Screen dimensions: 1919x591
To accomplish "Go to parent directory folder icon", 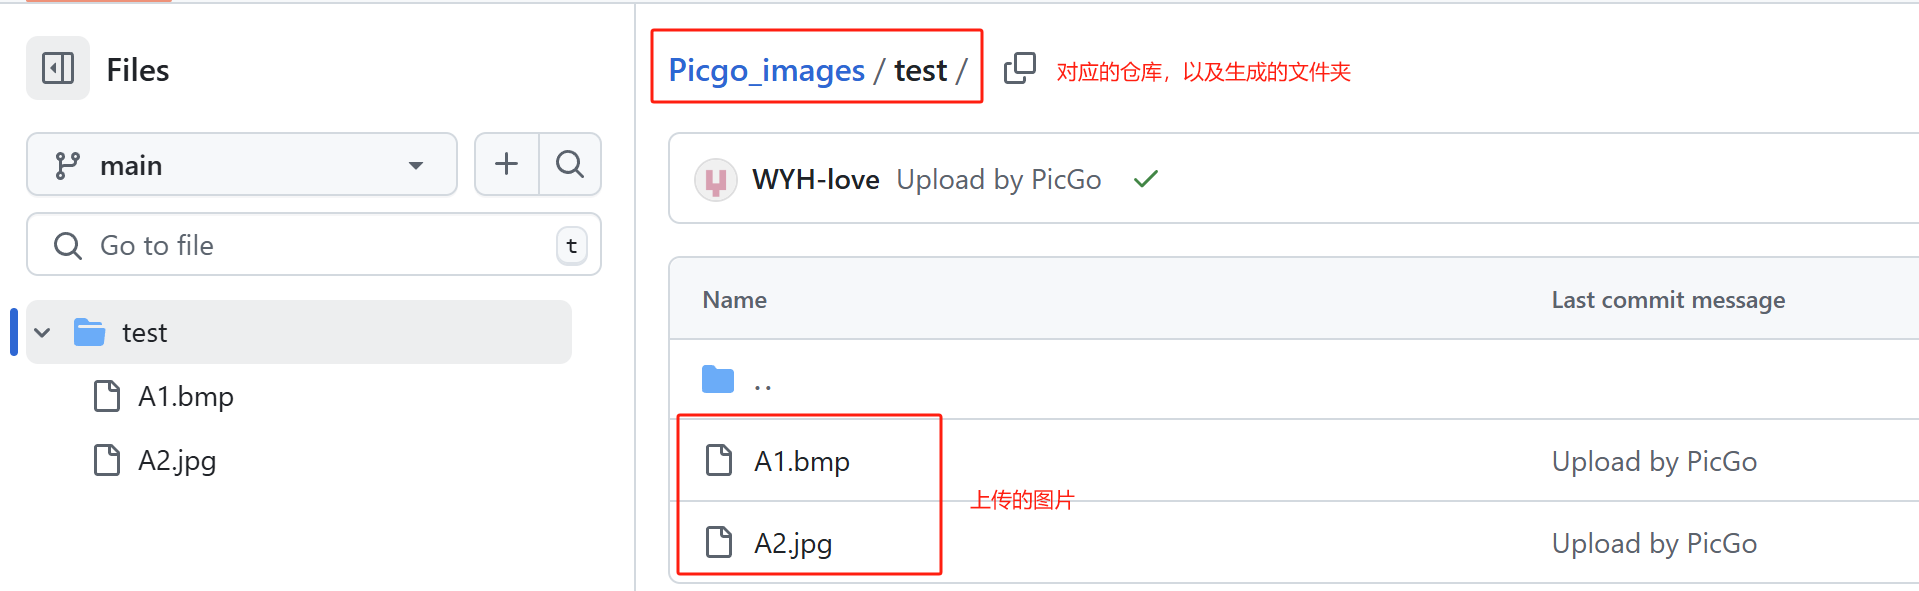I will (718, 380).
